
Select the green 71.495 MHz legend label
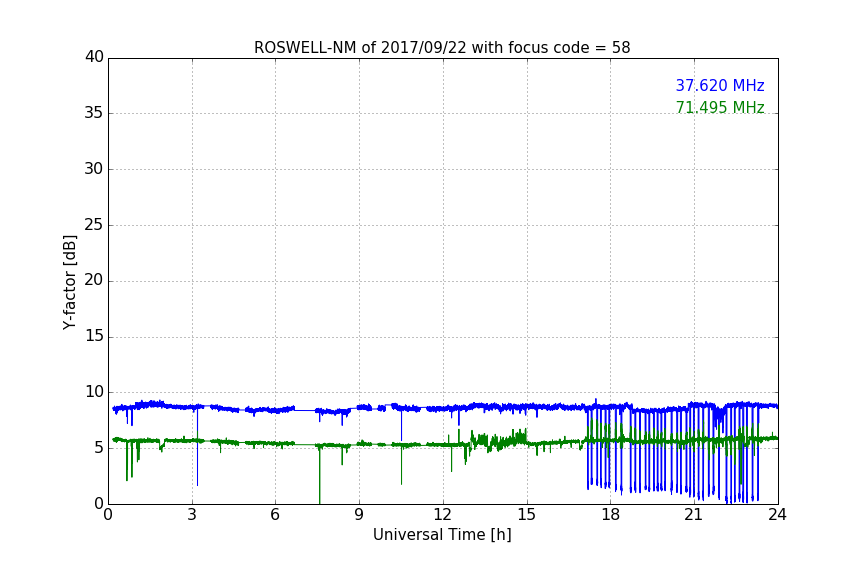click(x=720, y=107)
